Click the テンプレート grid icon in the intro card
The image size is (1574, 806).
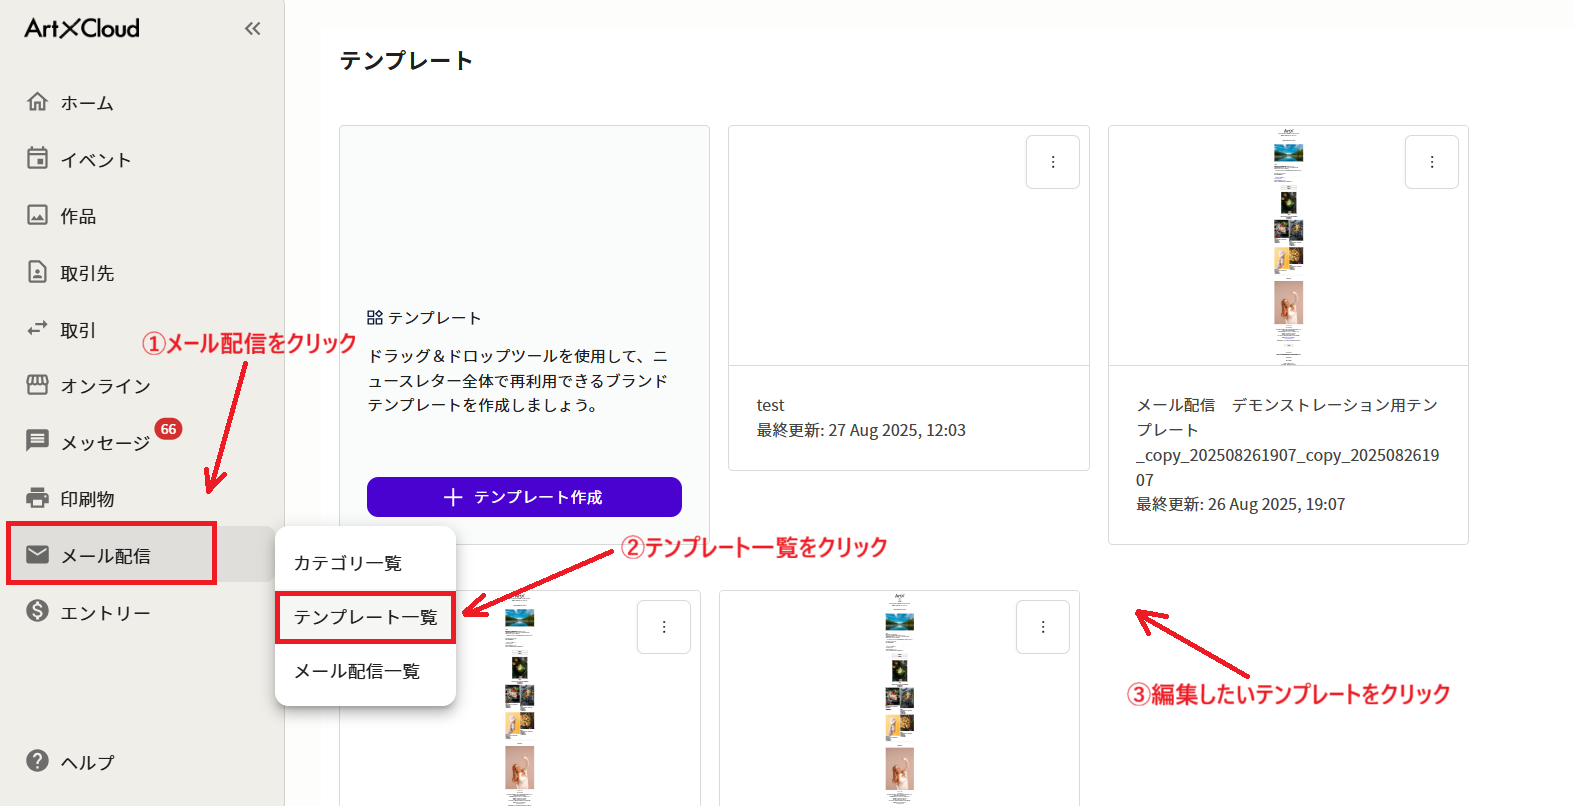point(375,317)
